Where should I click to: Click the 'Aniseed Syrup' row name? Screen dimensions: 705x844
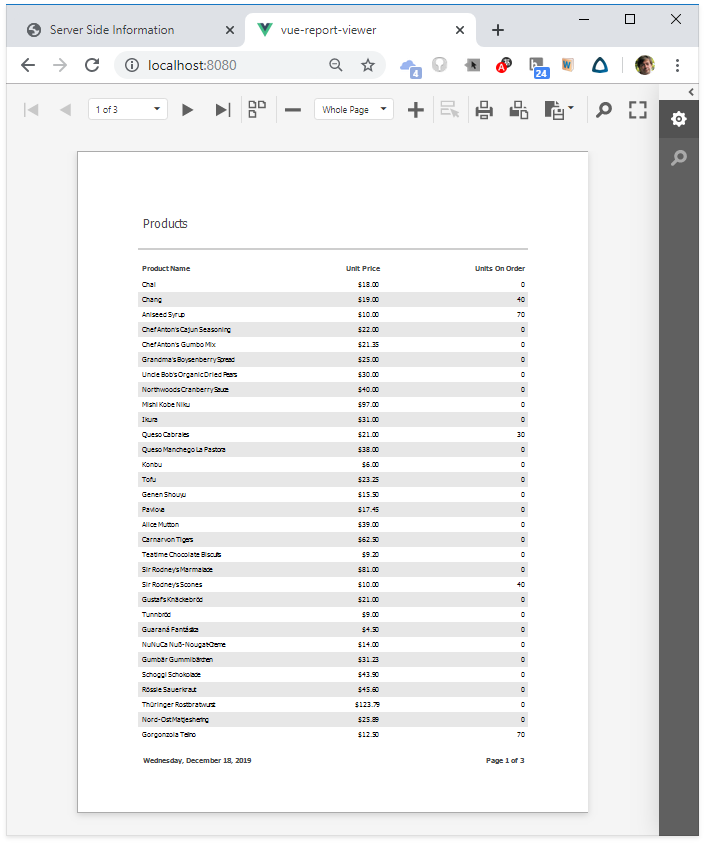point(163,314)
